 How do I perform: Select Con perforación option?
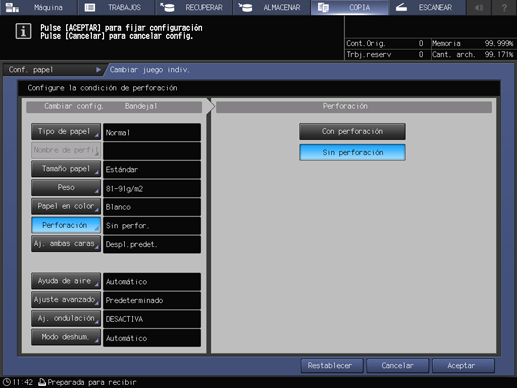pos(352,132)
